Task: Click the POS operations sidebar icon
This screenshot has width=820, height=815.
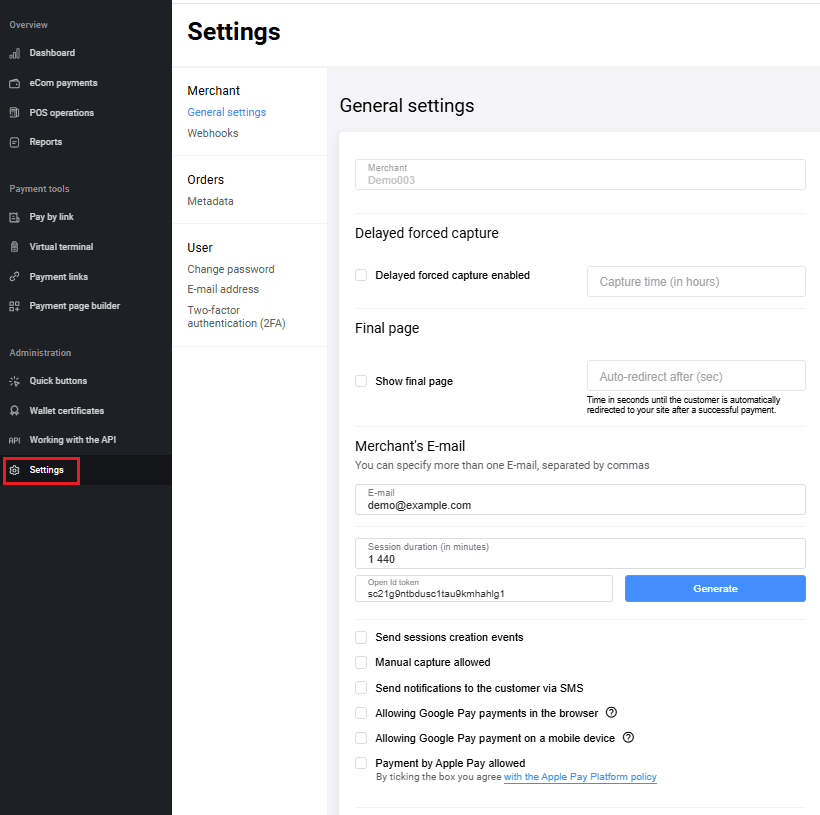Action: click(x=14, y=113)
